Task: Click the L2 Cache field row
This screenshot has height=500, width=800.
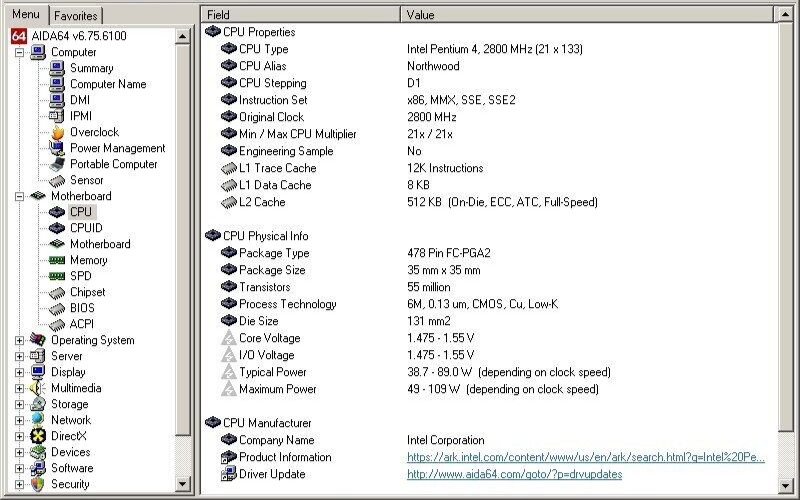Action: click(262, 202)
